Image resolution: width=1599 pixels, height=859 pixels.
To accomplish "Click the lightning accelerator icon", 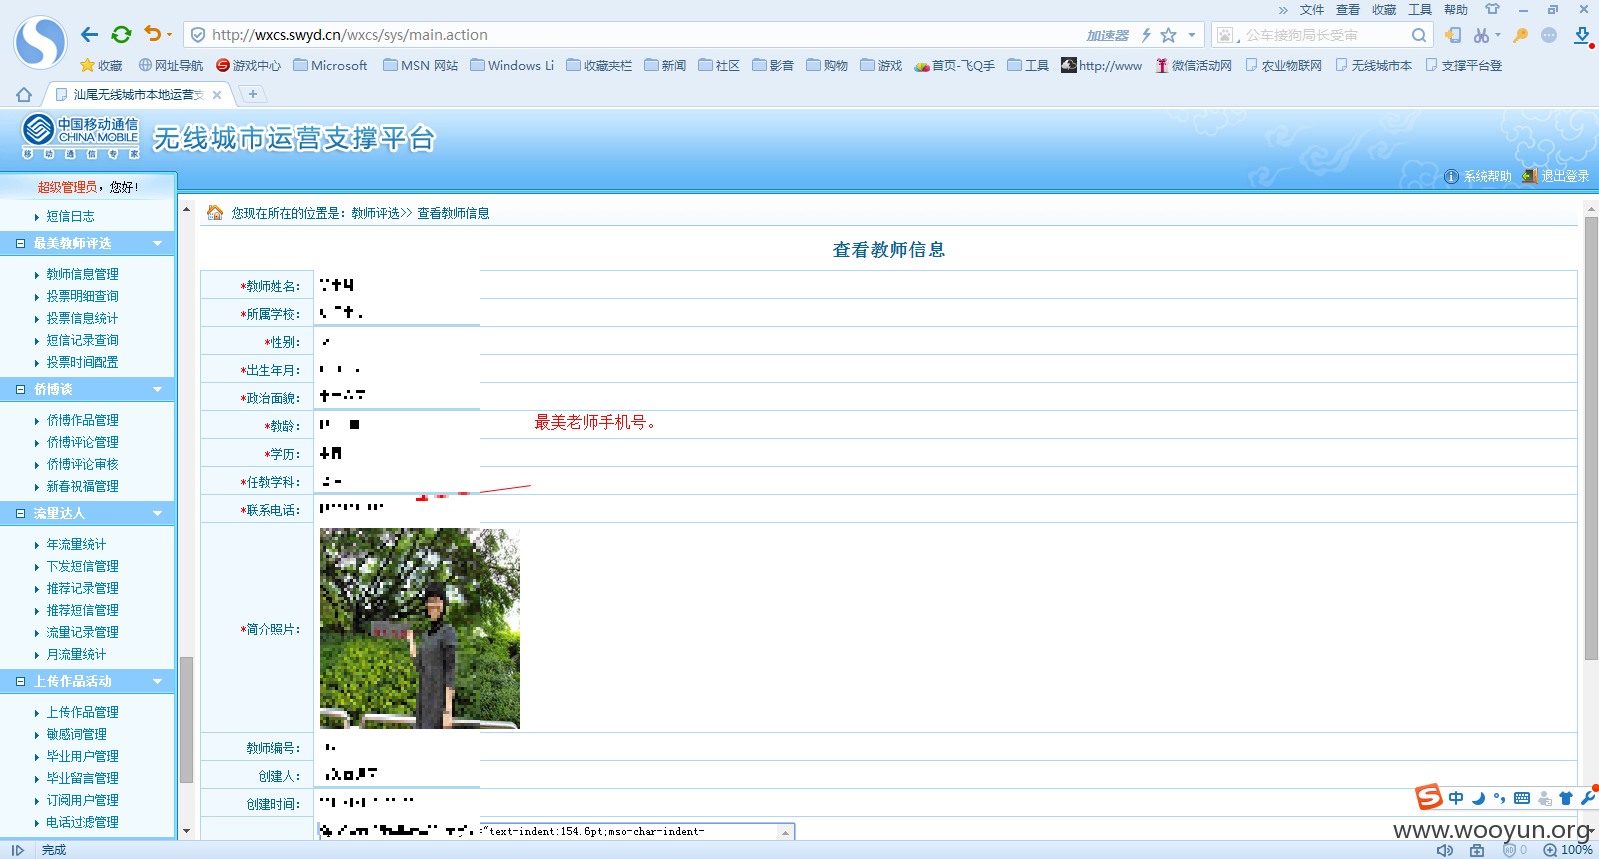I will tap(1146, 35).
